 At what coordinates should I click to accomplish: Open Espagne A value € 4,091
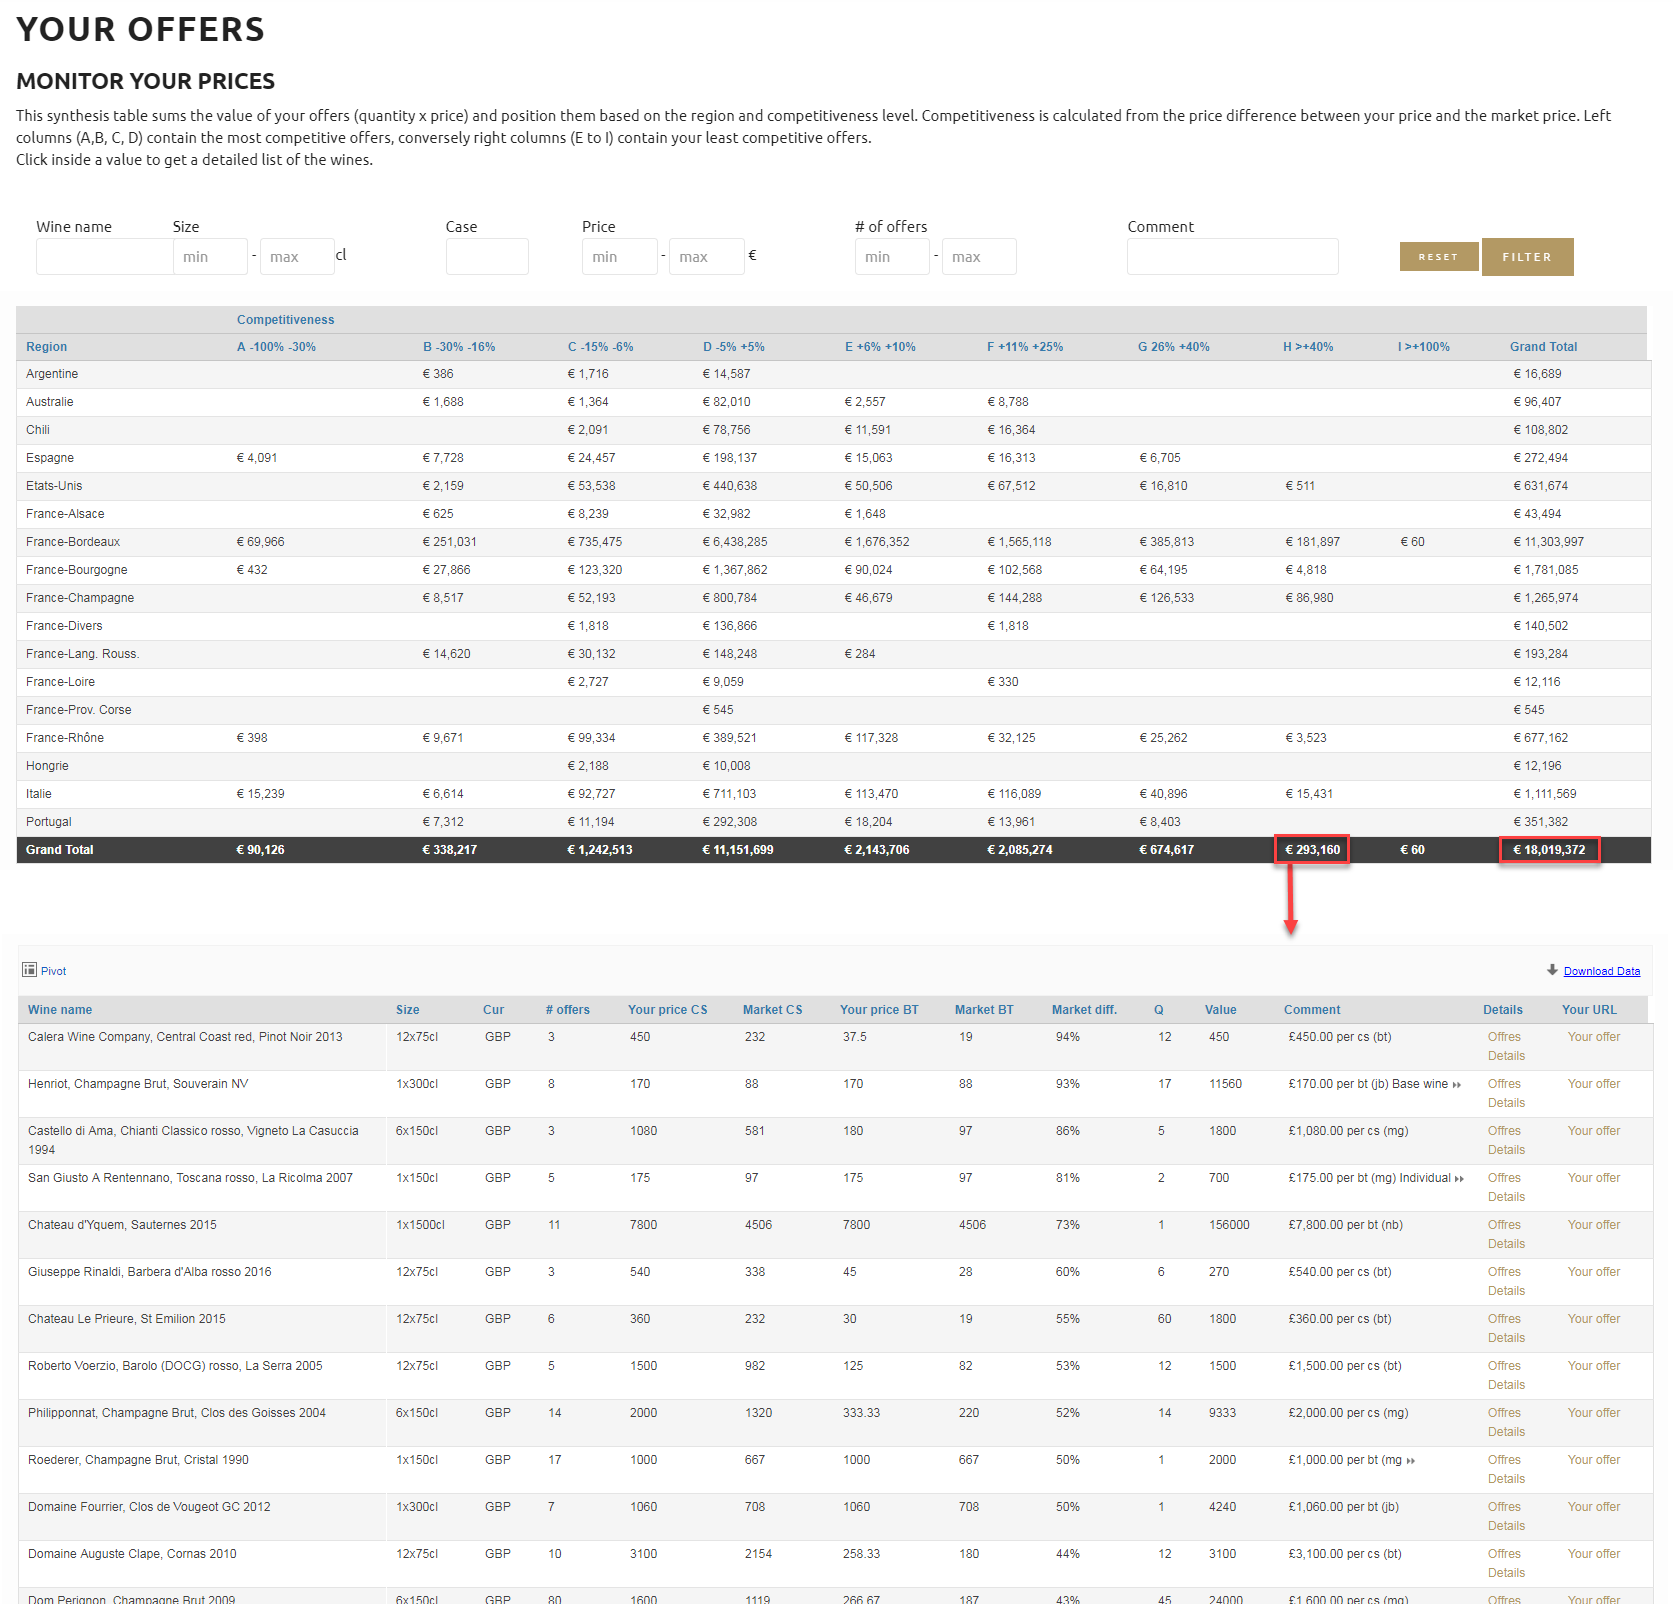pos(257,458)
